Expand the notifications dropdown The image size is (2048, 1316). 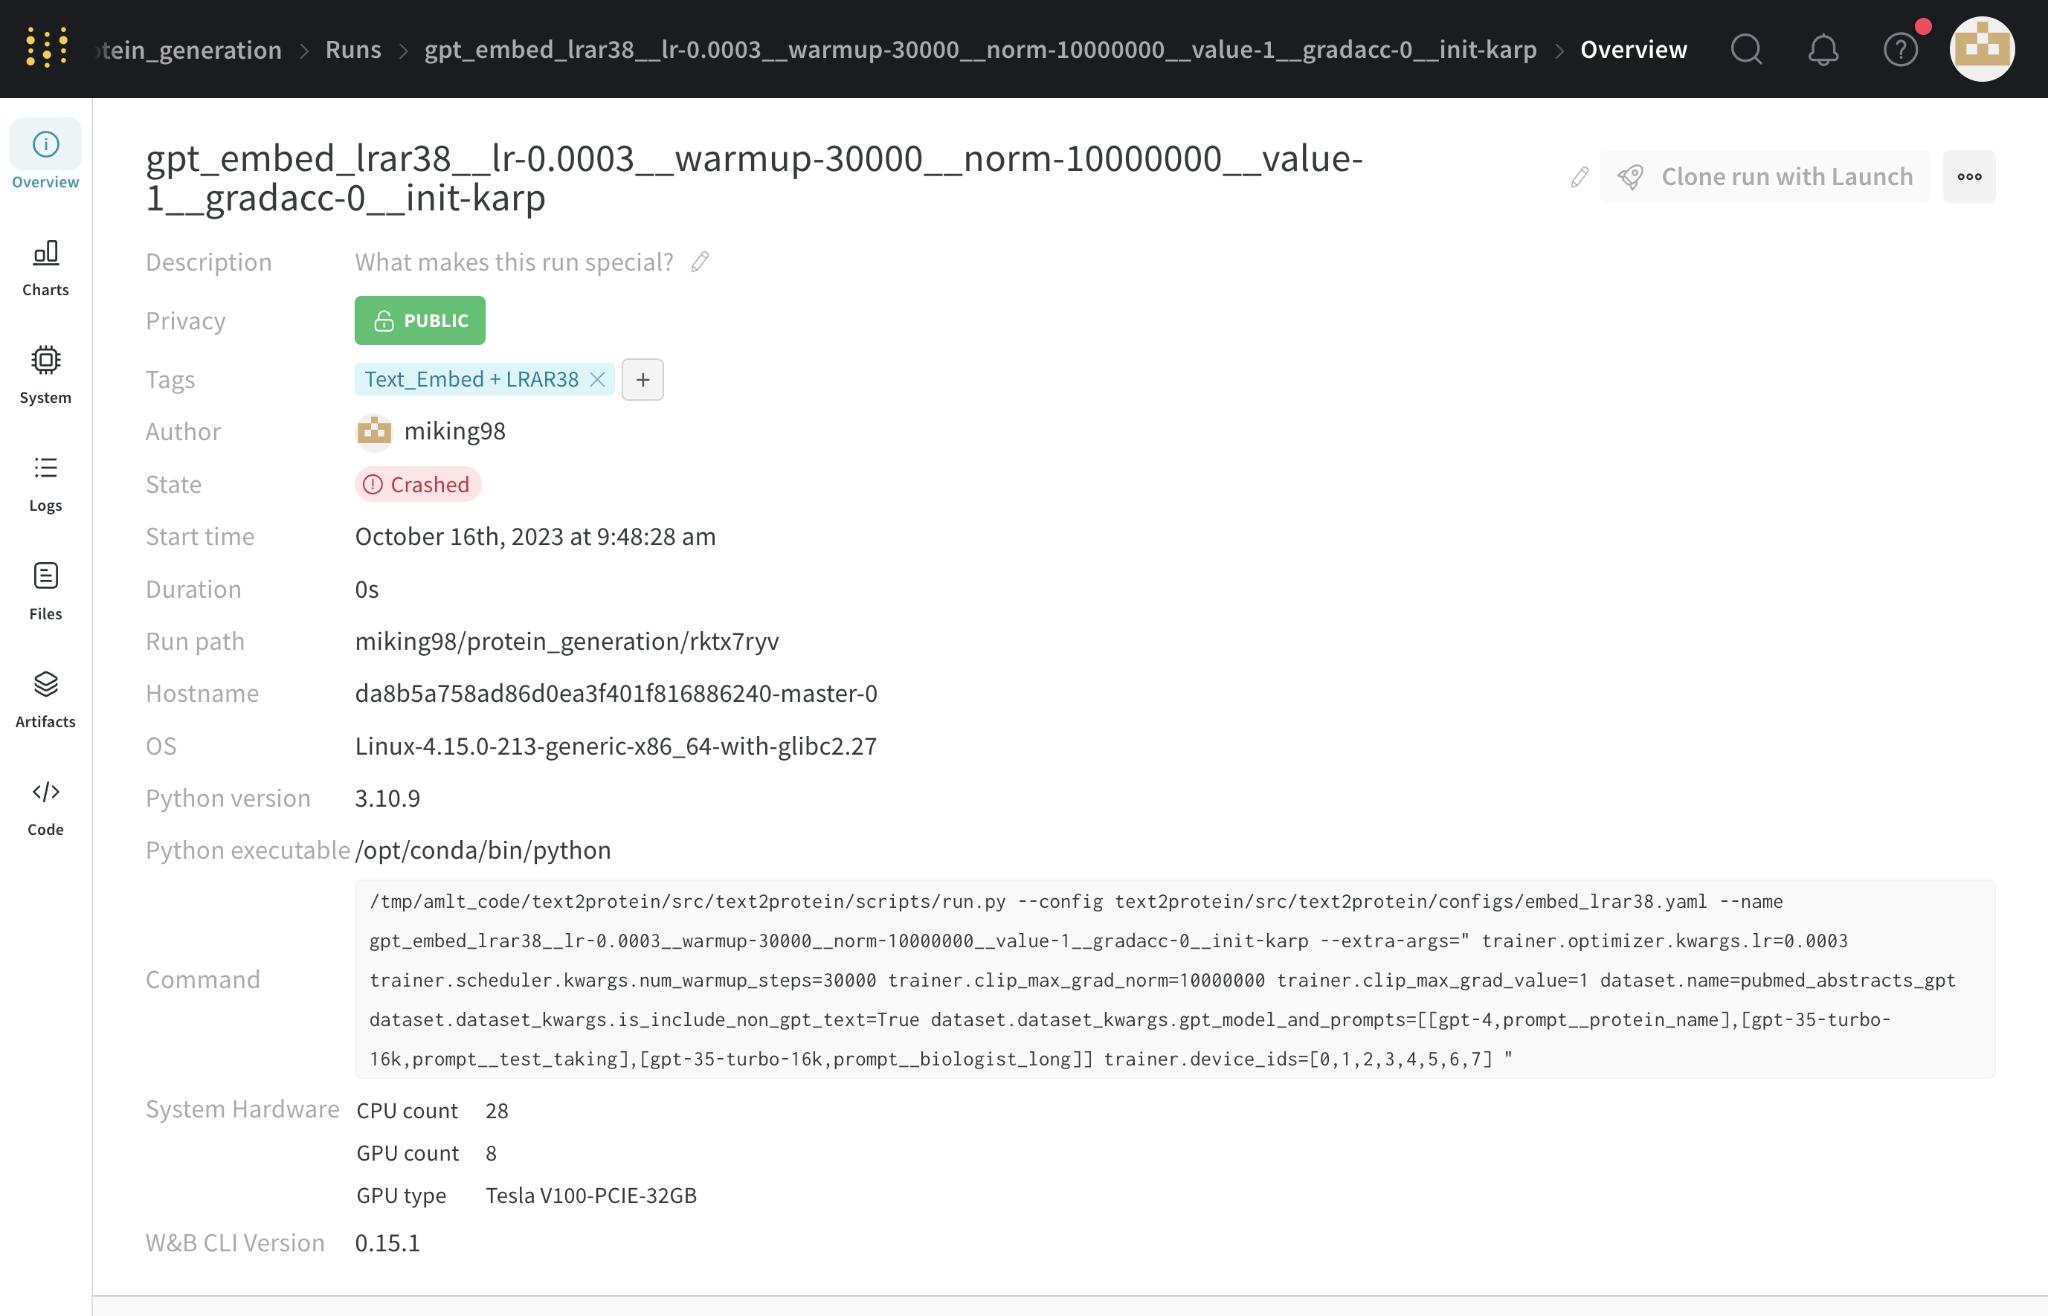tap(1823, 48)
